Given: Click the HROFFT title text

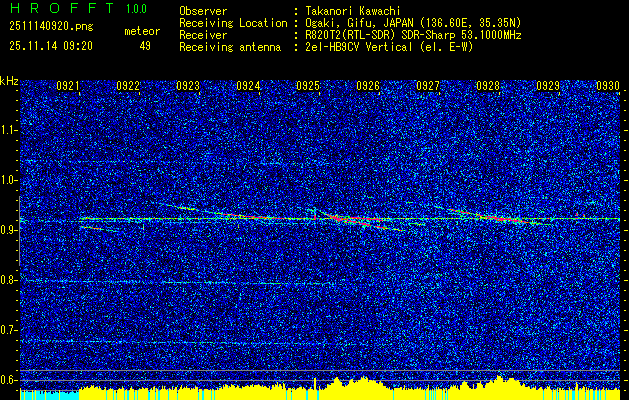Looking at the screenshot, I should click(x=62, y=8).
